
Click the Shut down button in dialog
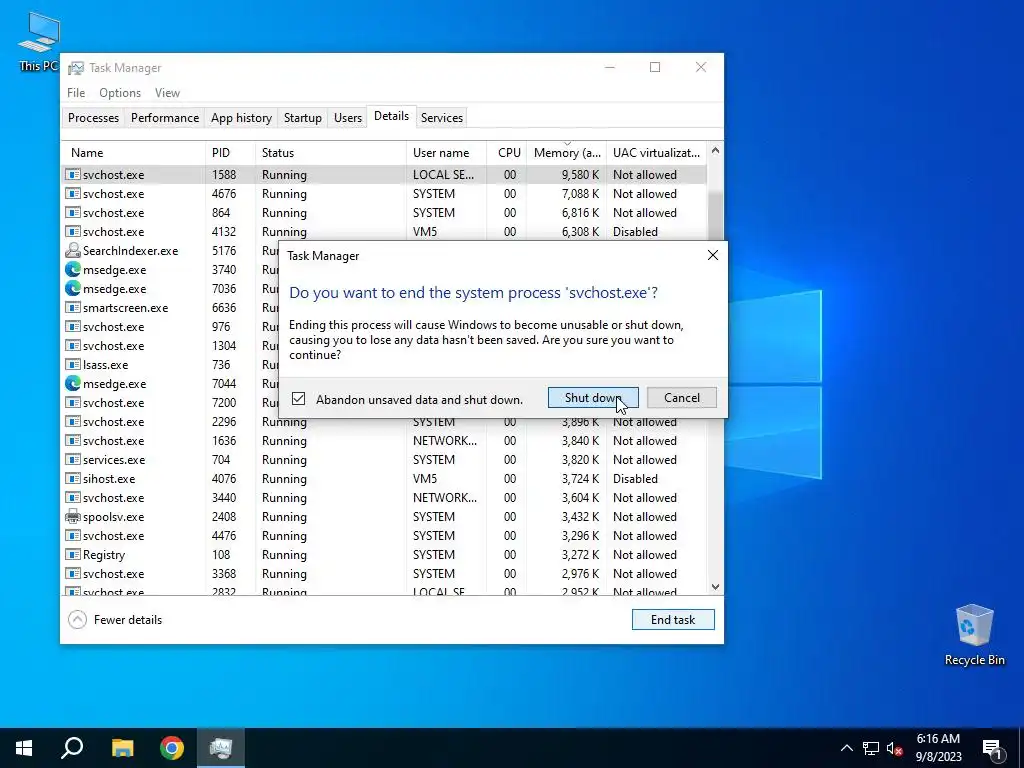coord(593,398)
